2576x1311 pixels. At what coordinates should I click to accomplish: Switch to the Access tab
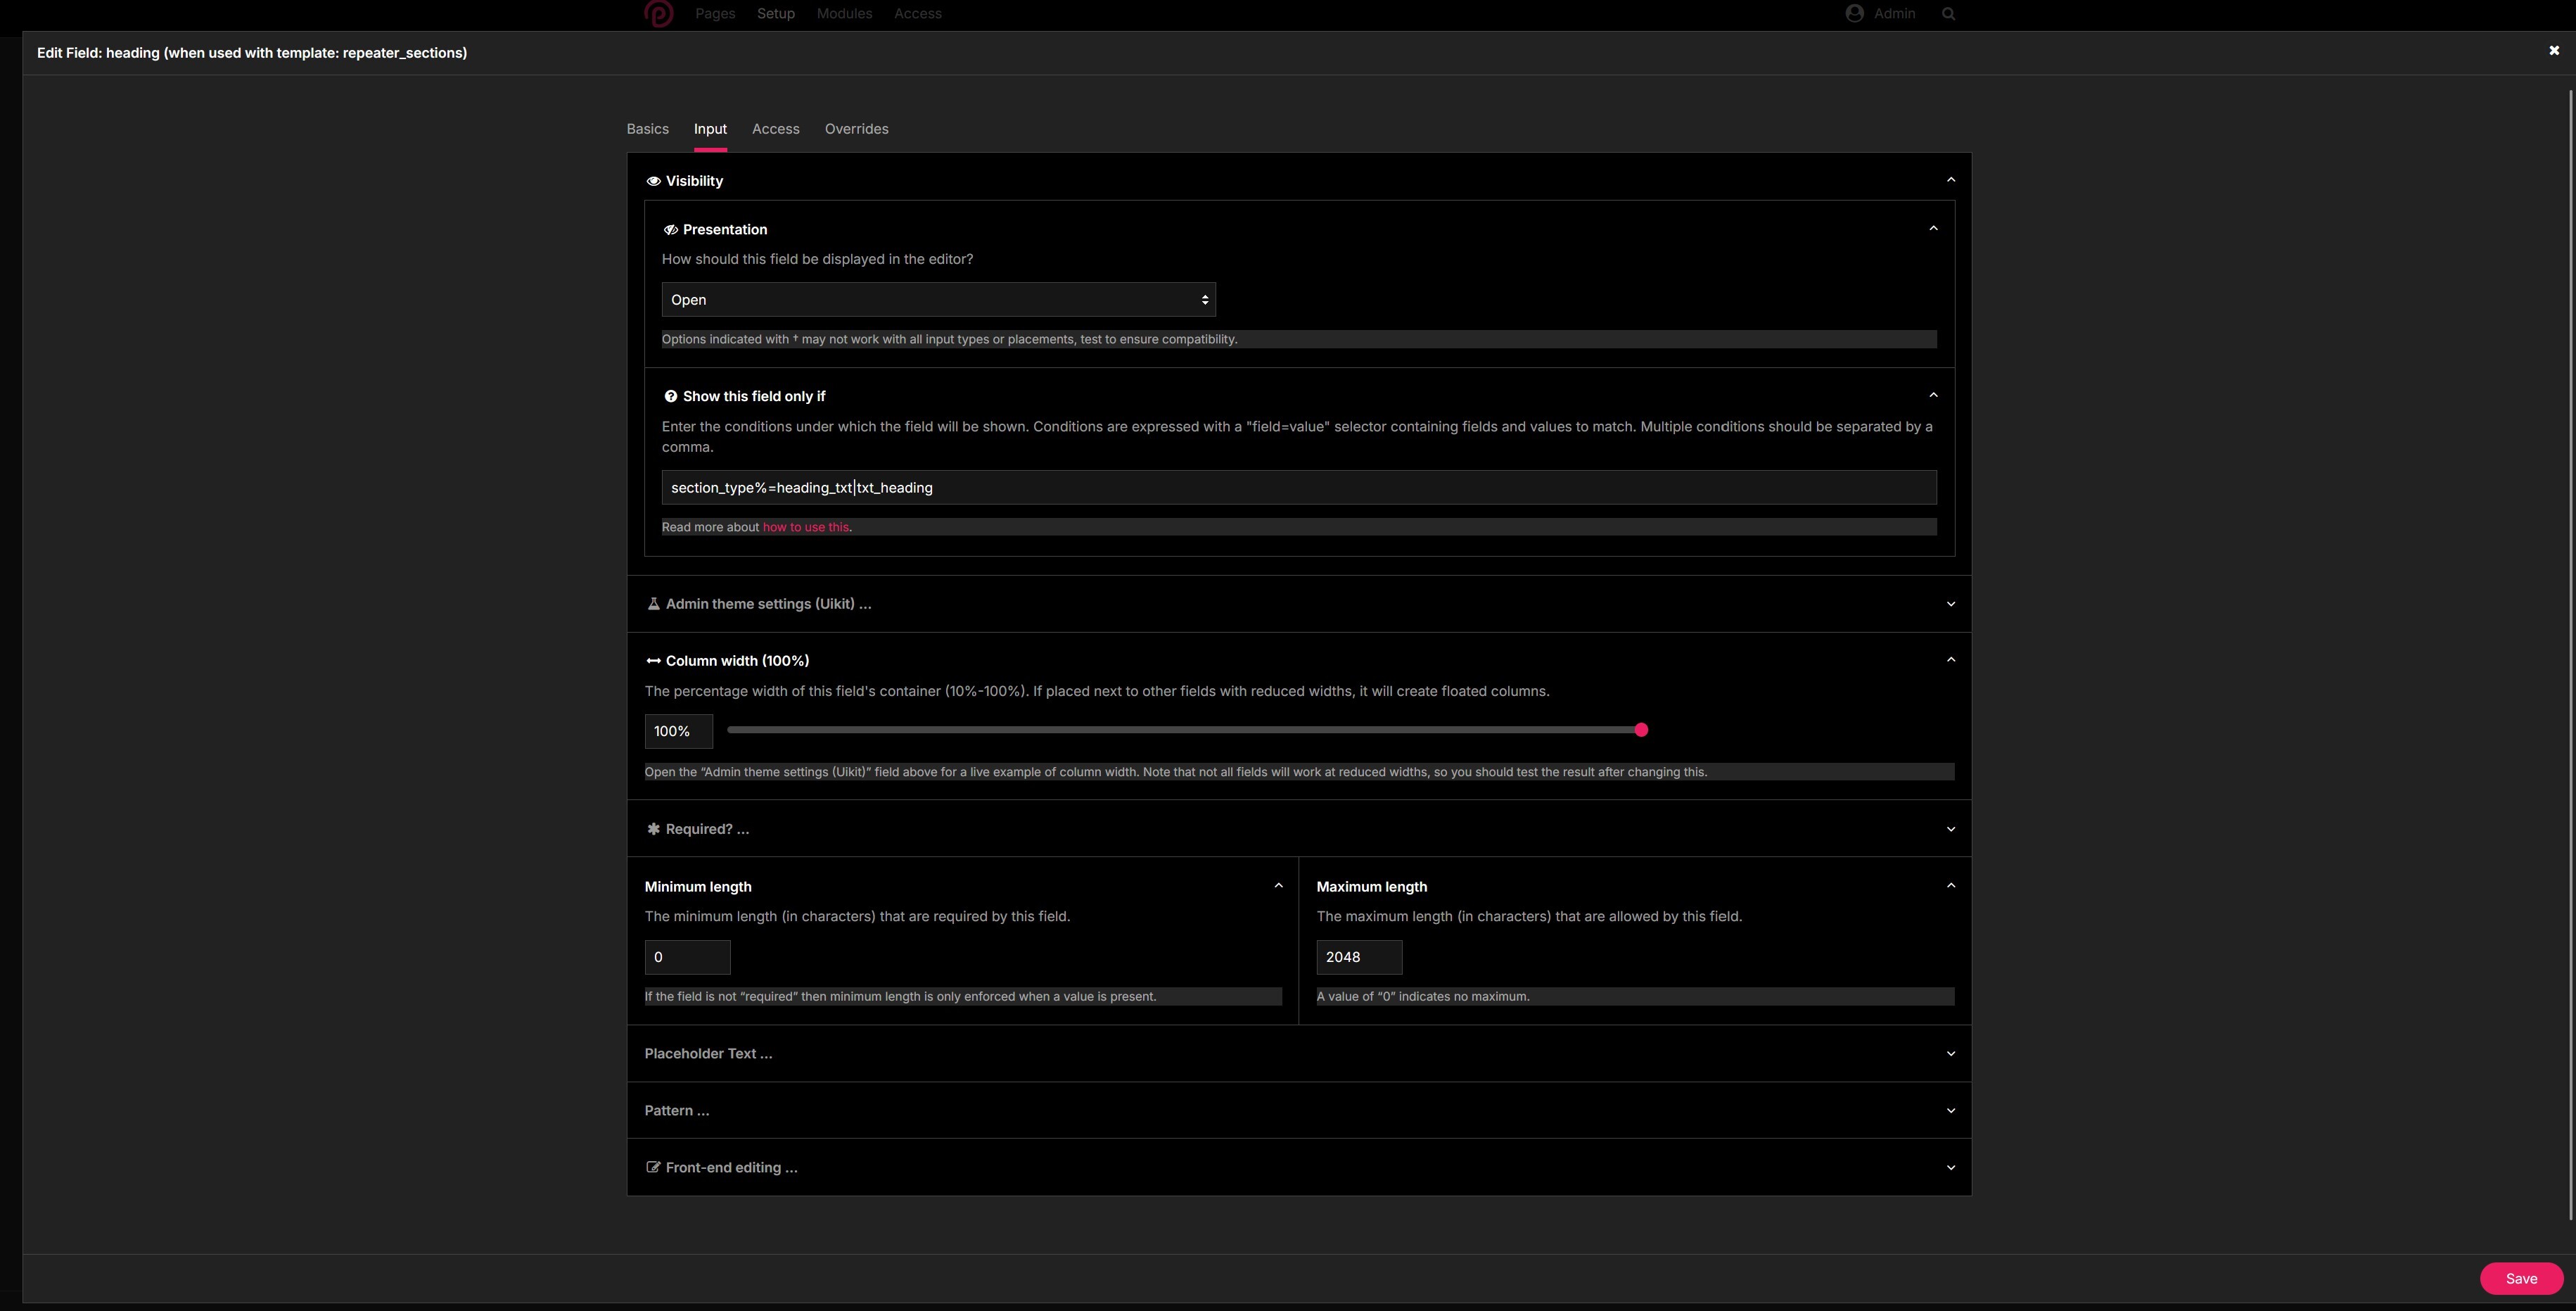coord(775,129)
